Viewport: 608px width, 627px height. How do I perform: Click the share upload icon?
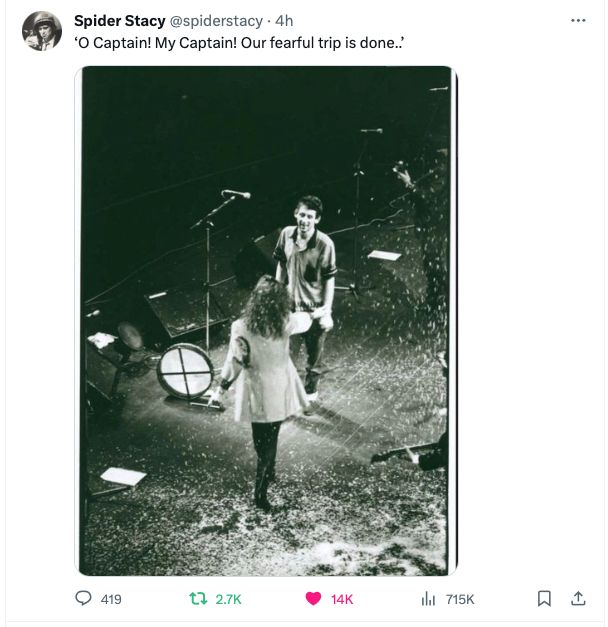tap(577, 599)
